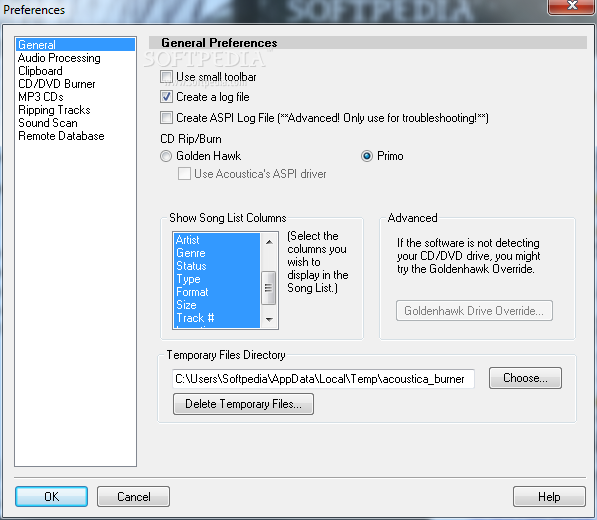Open the Audio Processing preferences

(59, 58)
